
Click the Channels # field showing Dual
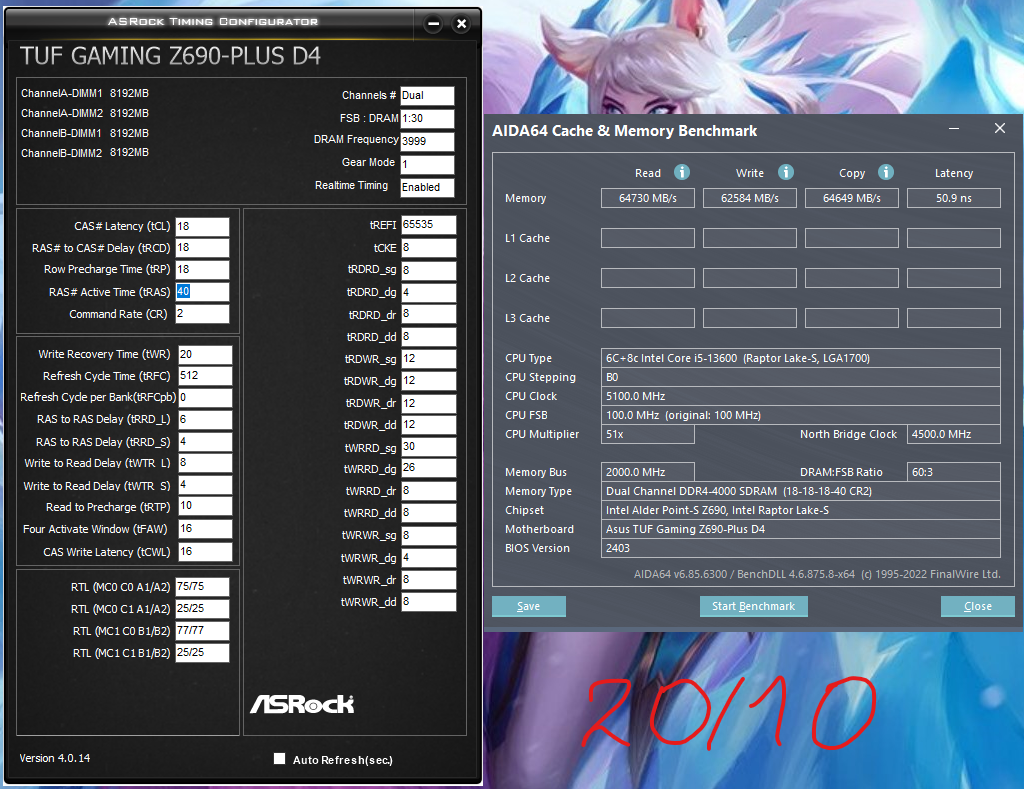(x=427, y=96)
